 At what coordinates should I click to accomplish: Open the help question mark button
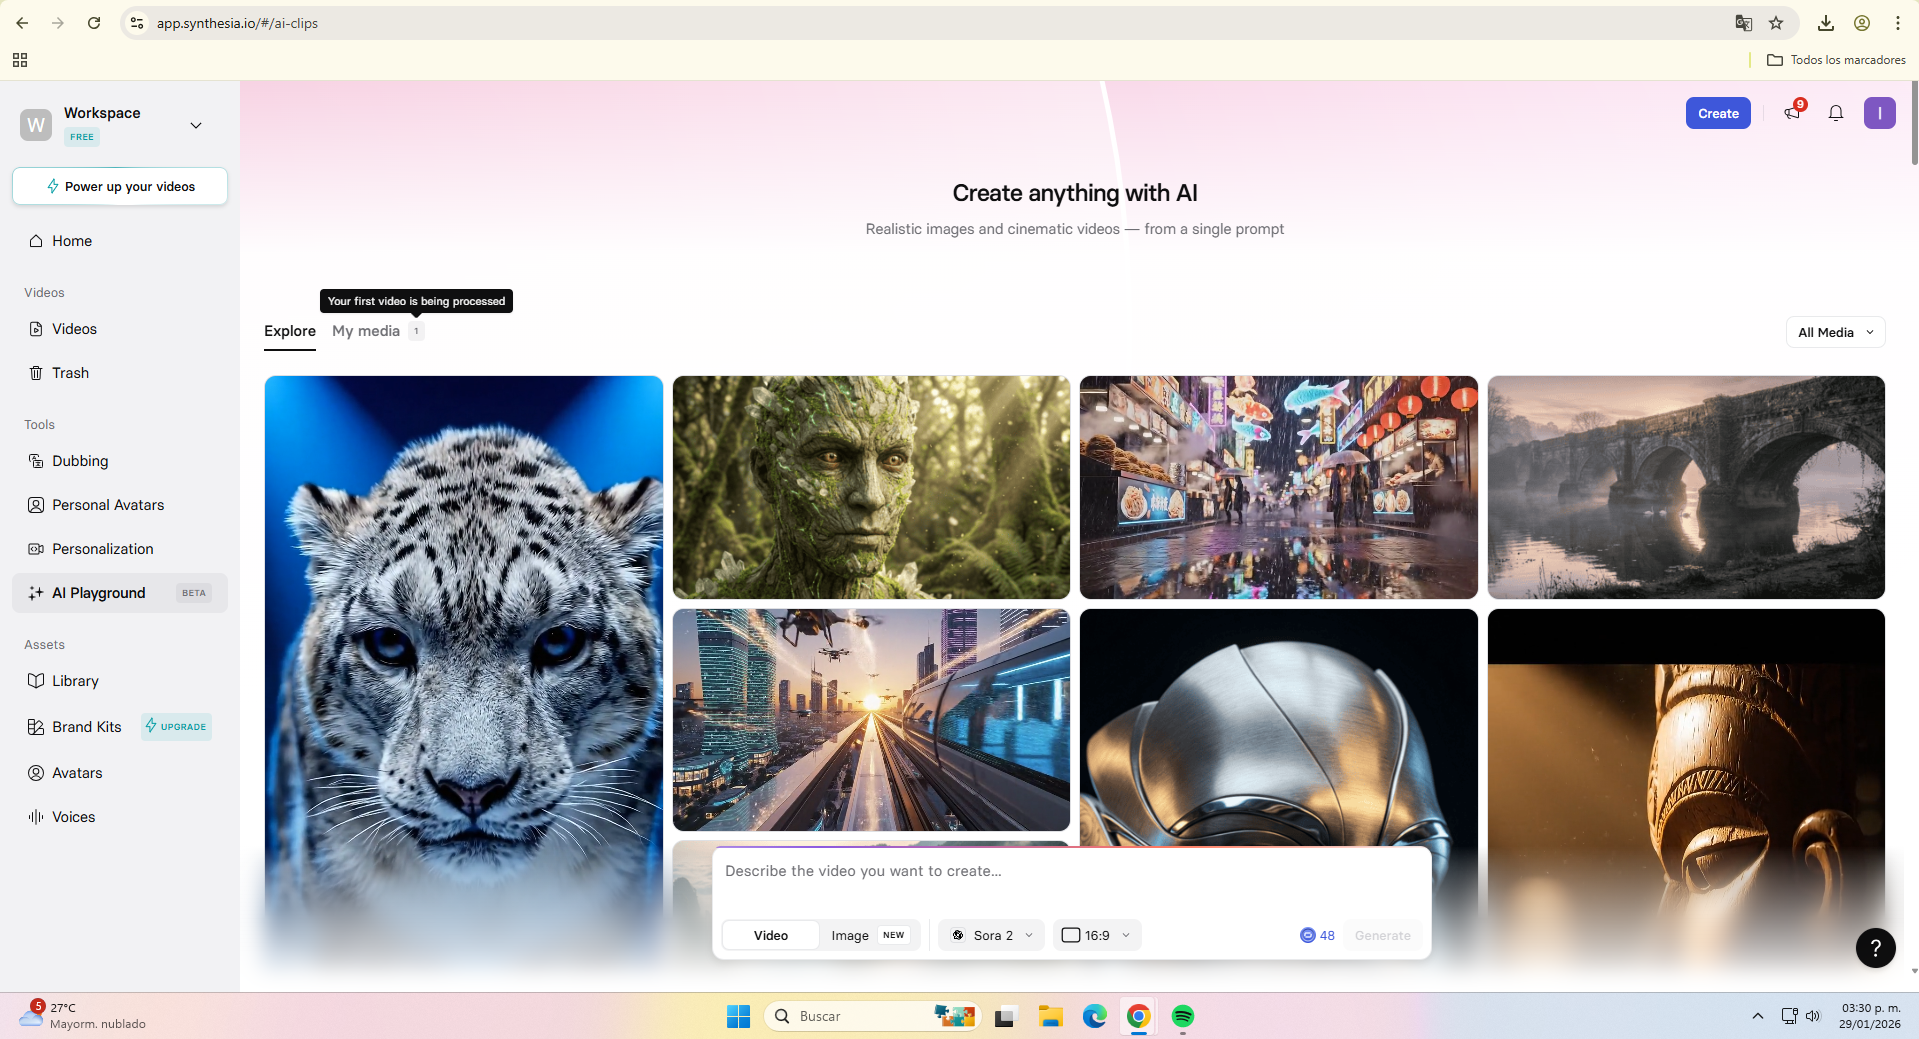(x=1875, y=947)
